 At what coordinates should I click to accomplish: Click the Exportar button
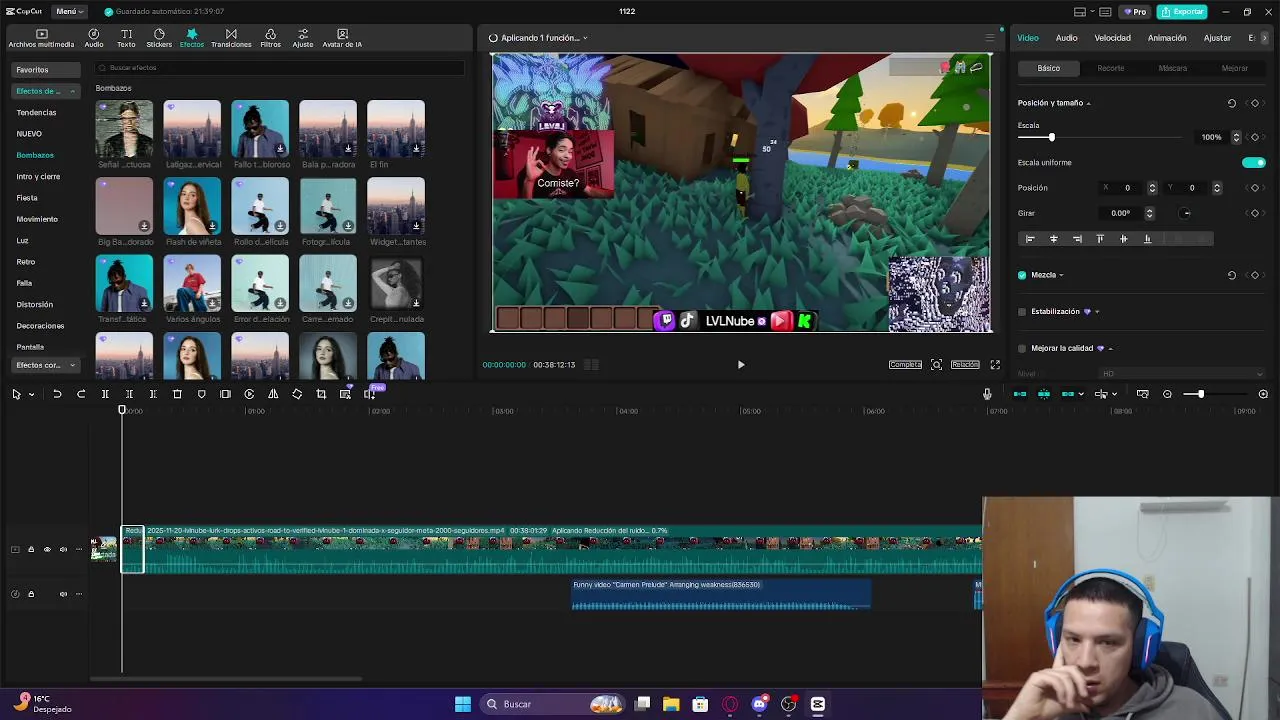pos(1182,12)
